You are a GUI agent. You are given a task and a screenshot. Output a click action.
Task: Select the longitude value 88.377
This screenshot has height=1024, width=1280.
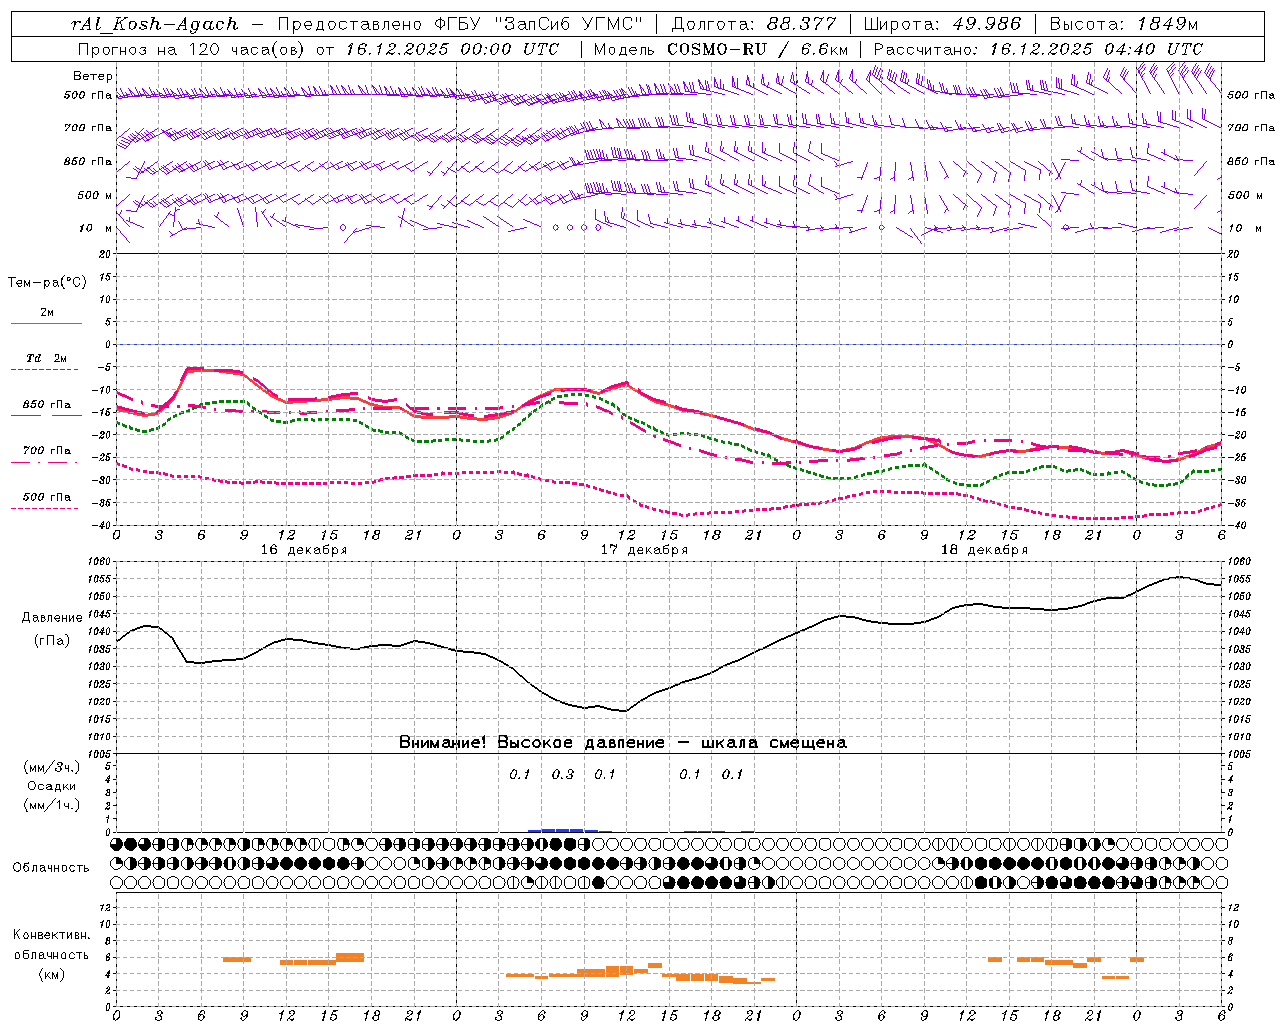(x=801, y=24)
